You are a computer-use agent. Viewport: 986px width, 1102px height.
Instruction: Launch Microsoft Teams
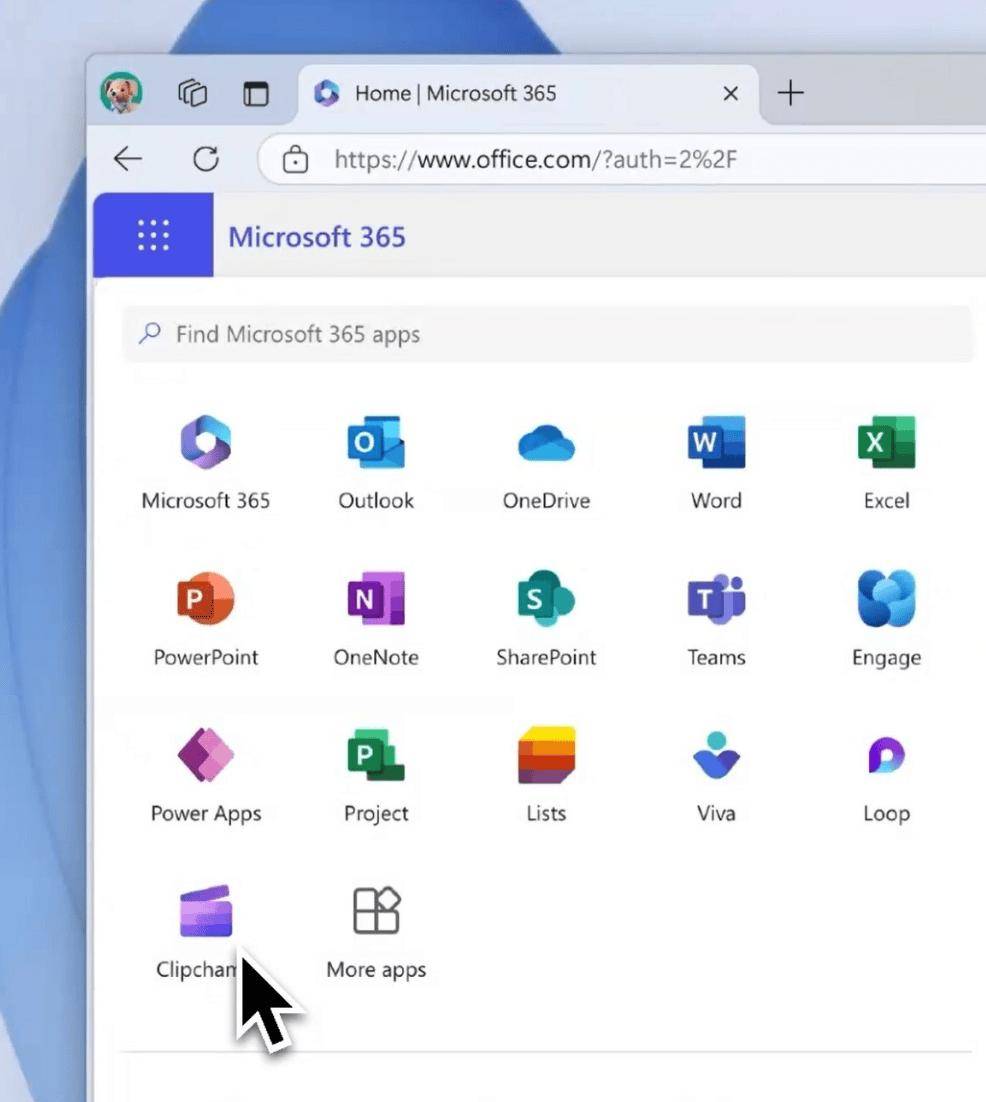716,618
